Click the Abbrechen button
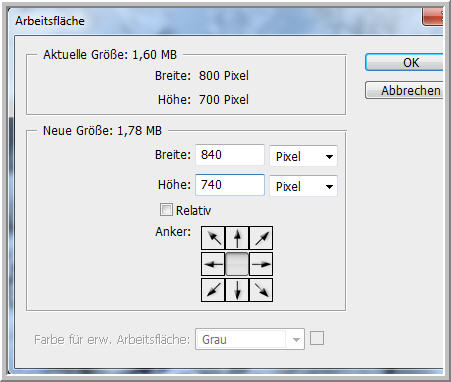Viewport: 451px width, 382px height. (404, 90)
